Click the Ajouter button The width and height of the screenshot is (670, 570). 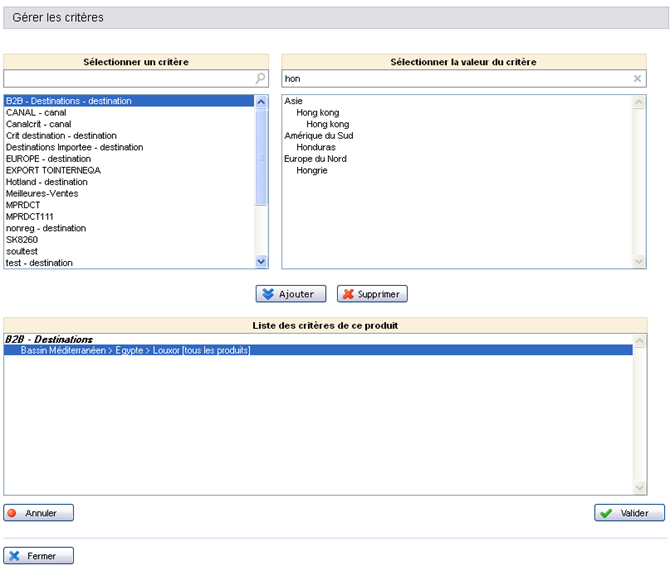pos(291,294)
